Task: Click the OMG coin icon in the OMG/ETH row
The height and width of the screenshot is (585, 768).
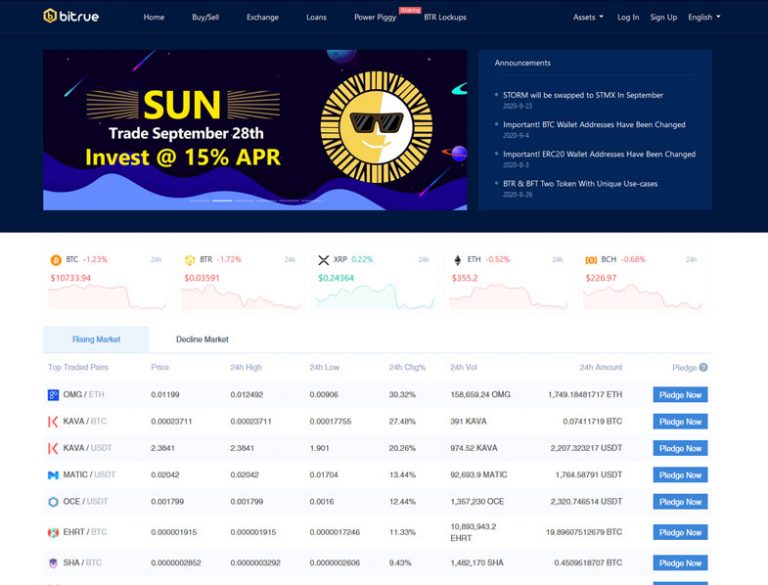Action: point(53,394)
